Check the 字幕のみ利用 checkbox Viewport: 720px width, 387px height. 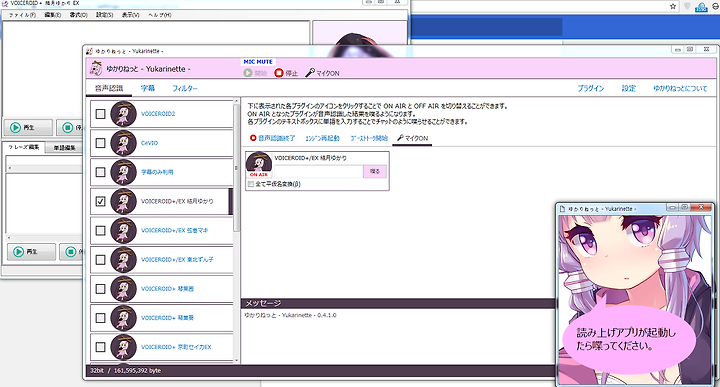click(100, 172)
